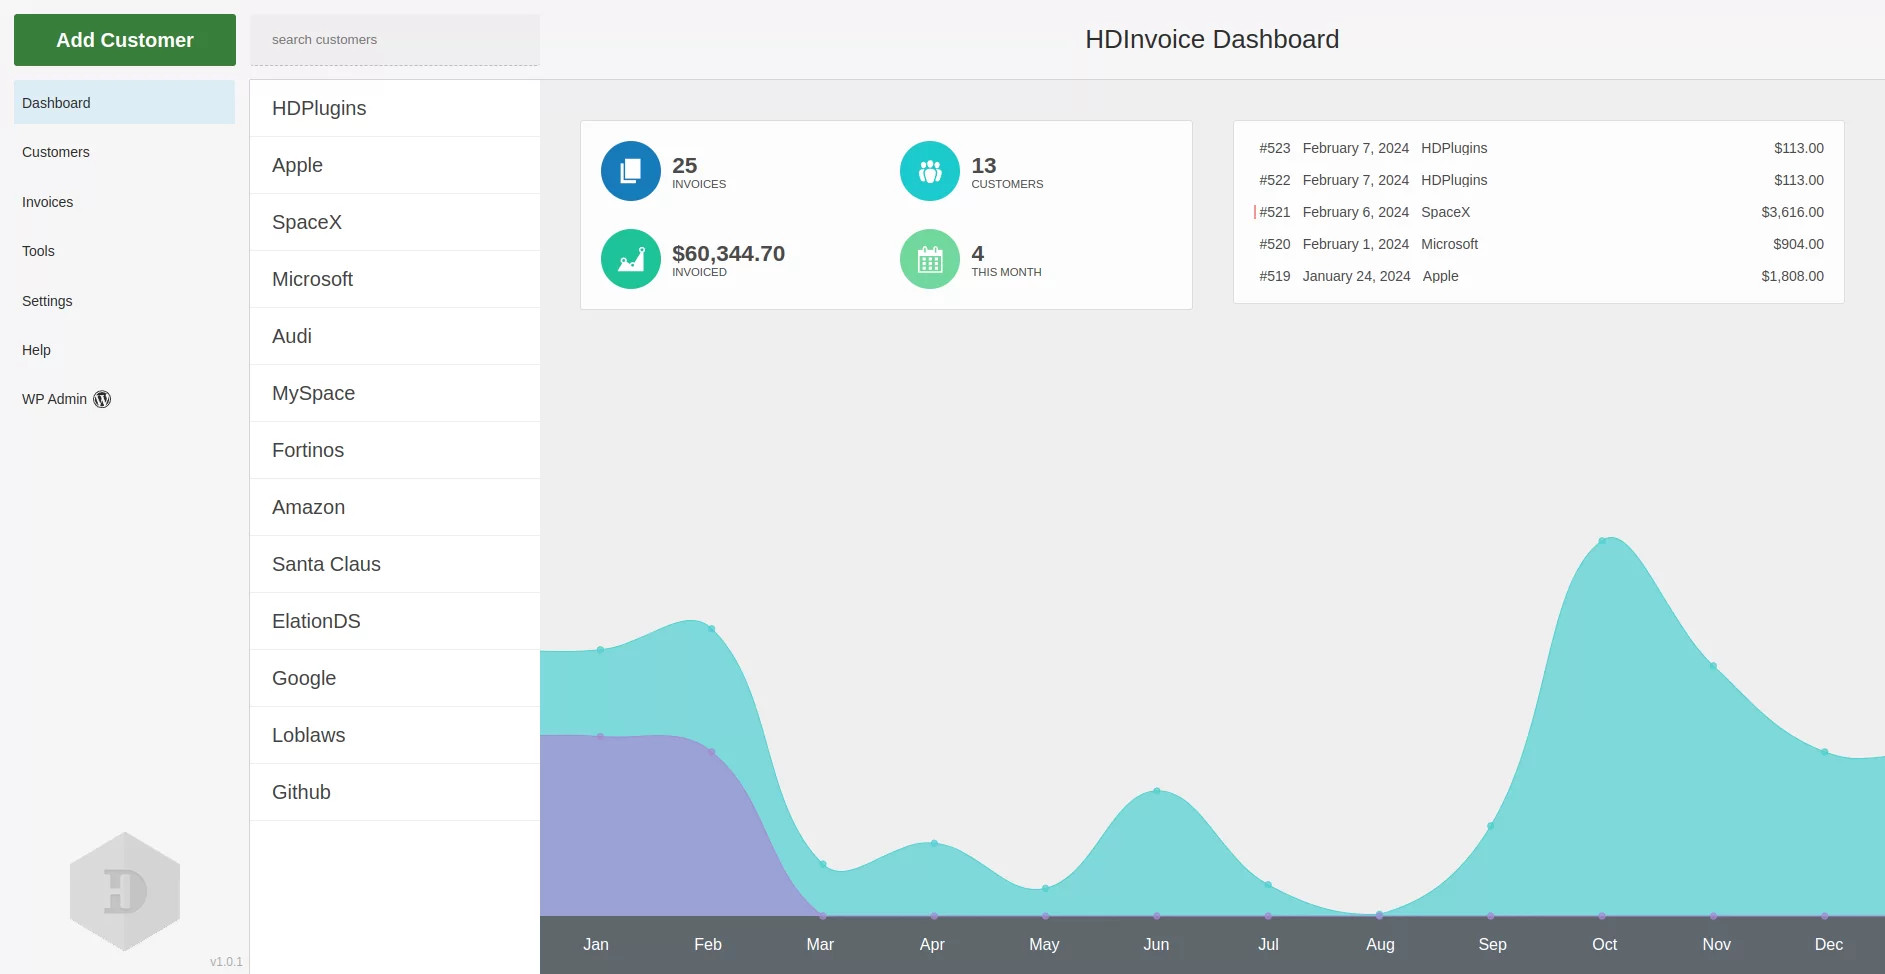This screenshot has width=1885, height=974.
Task: Open the Customers menu item
Action: pyautogui.click(x=56, y=152)
